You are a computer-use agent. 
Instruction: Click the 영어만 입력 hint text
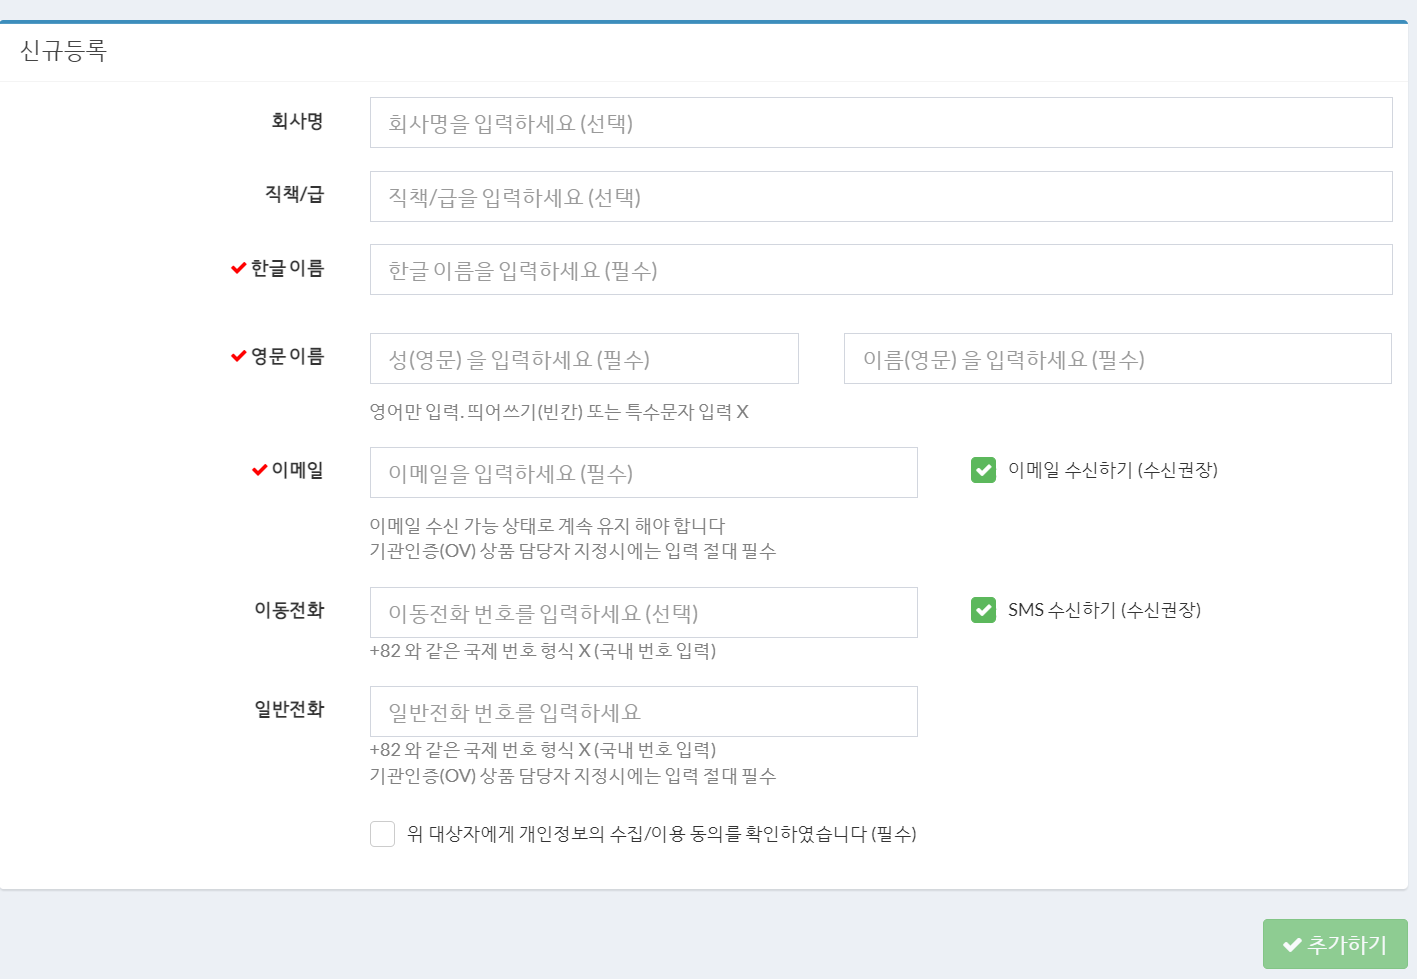point(559,412)
